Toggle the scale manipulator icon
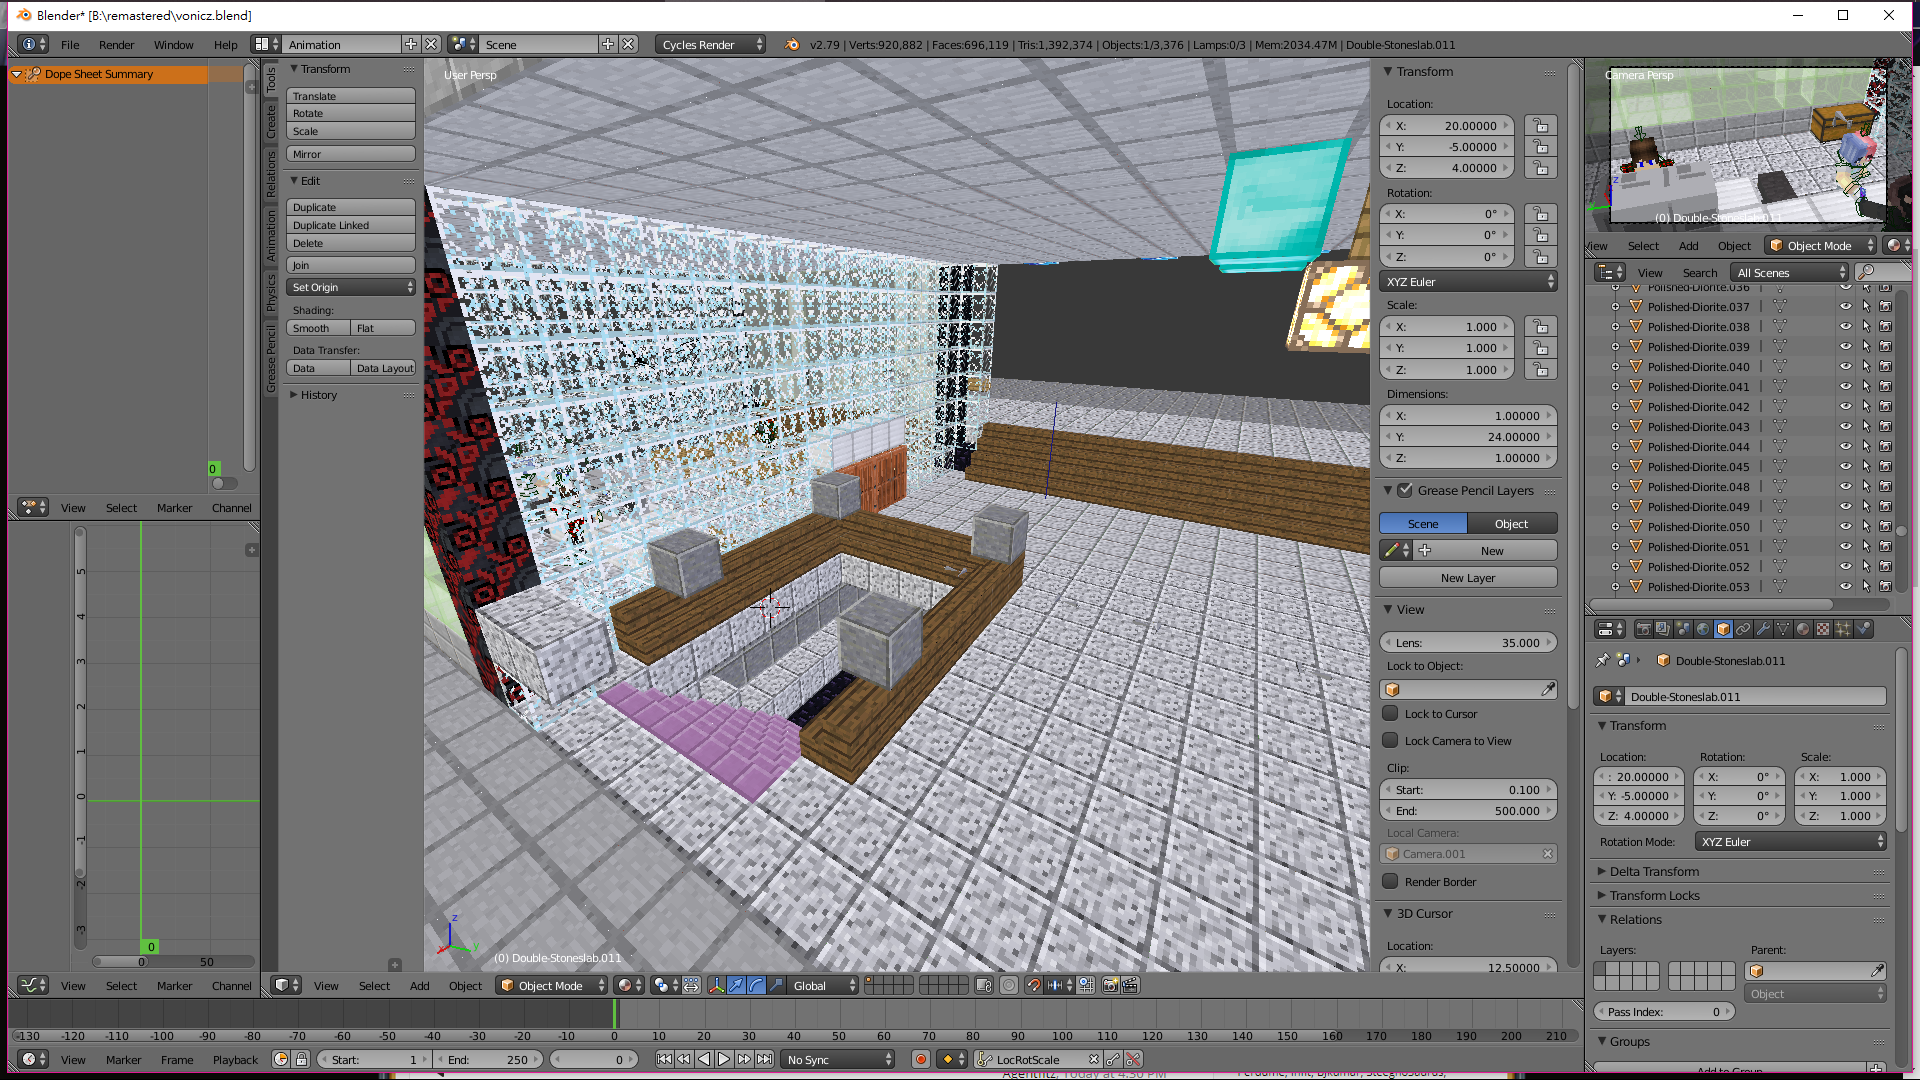 tap(776, 985)
